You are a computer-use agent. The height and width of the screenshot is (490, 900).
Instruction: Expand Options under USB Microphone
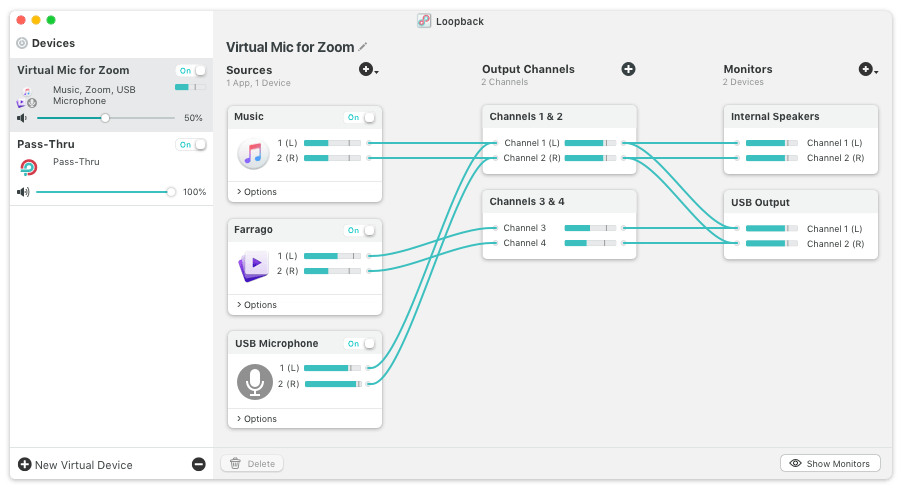pyautogui.click(x=256, y=419)
